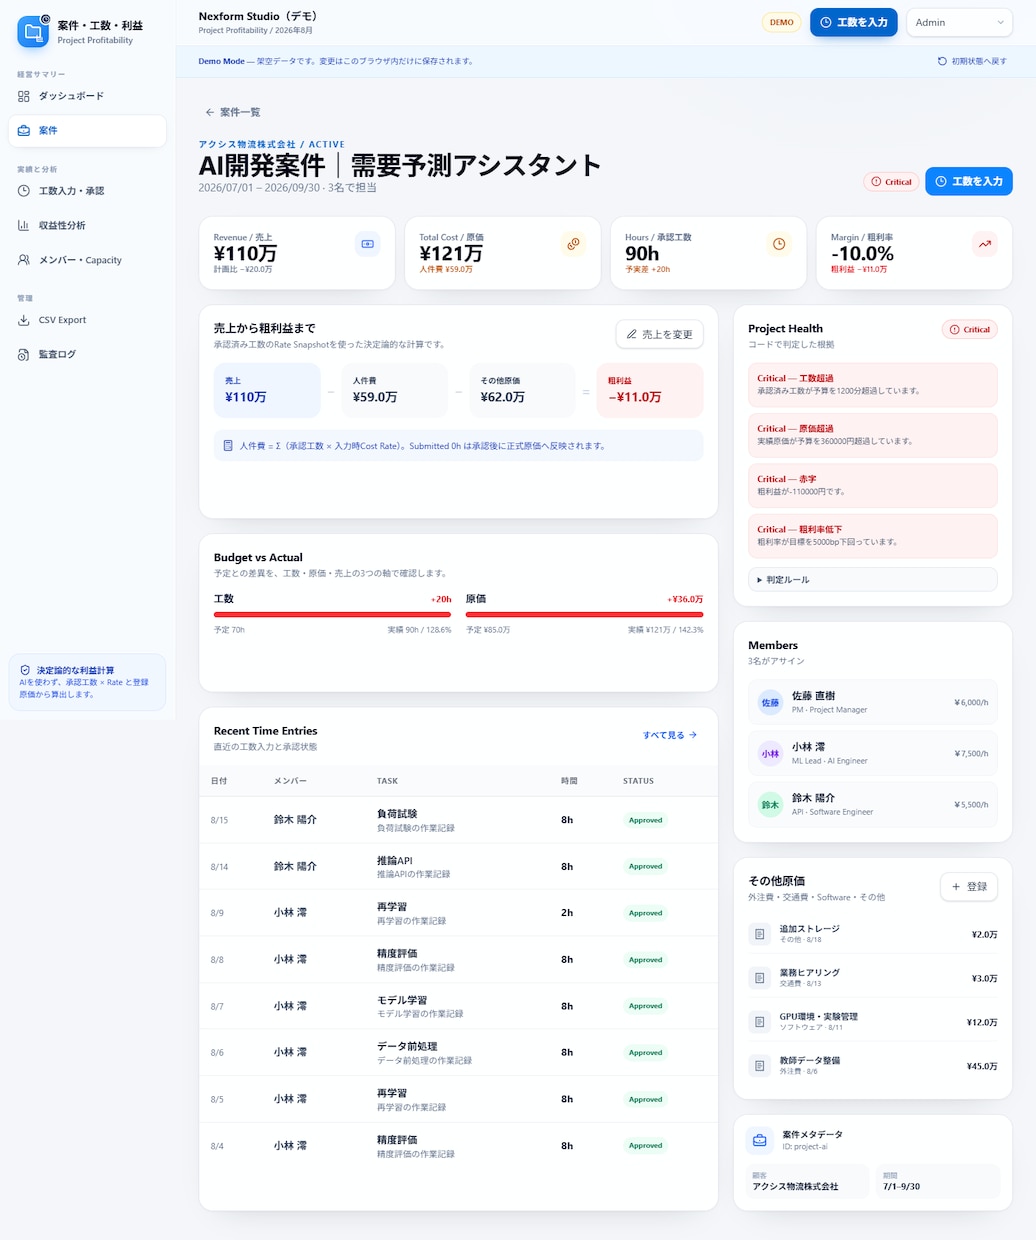
Task: Click the person icon for メンバー・Capacity
Action: coord(24,260)
